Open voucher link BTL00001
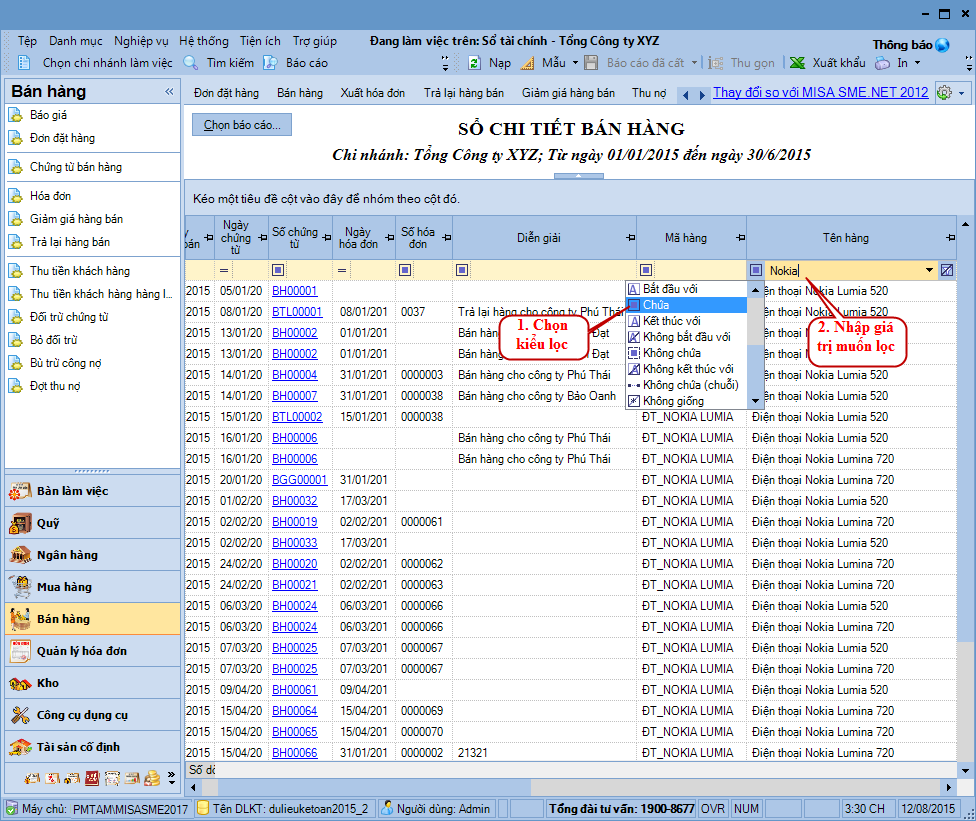The image size is (976, 821). click(x=297, y=312)
